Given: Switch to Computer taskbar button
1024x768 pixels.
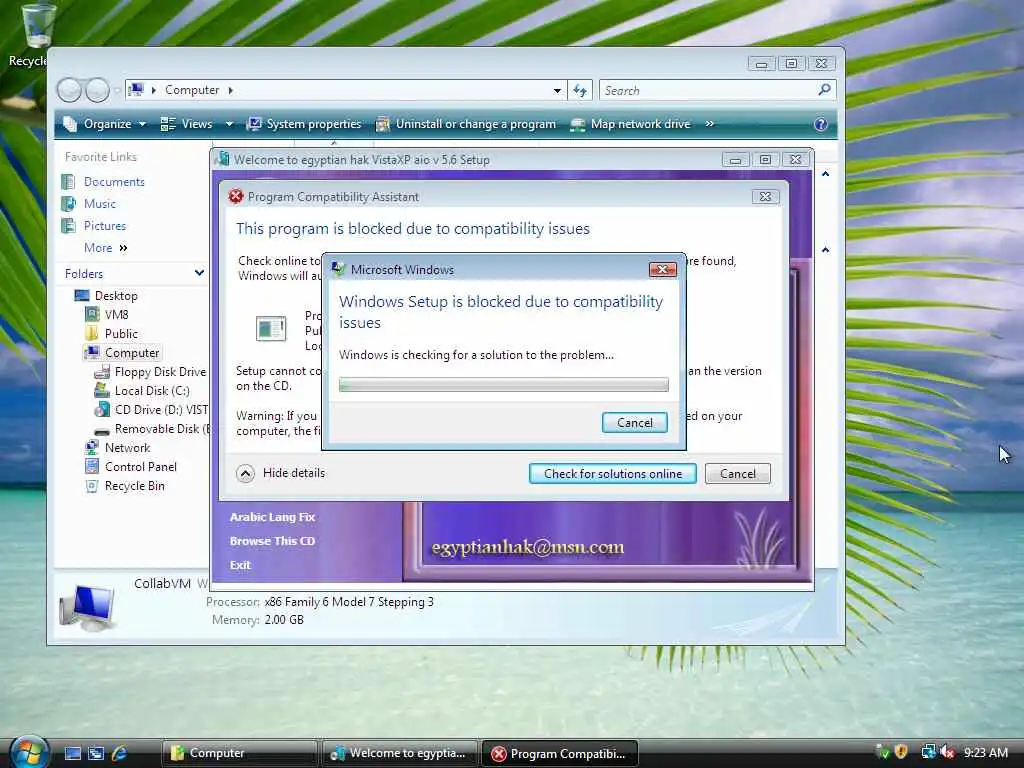Looking at the screenshot, I should click(x=239, y=753).
